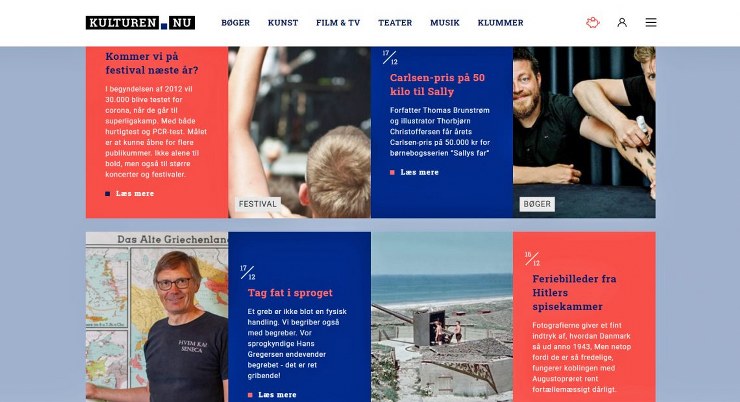
Task: Open headline Kommer vi på festival næste år?
Action: coord(152,63)
